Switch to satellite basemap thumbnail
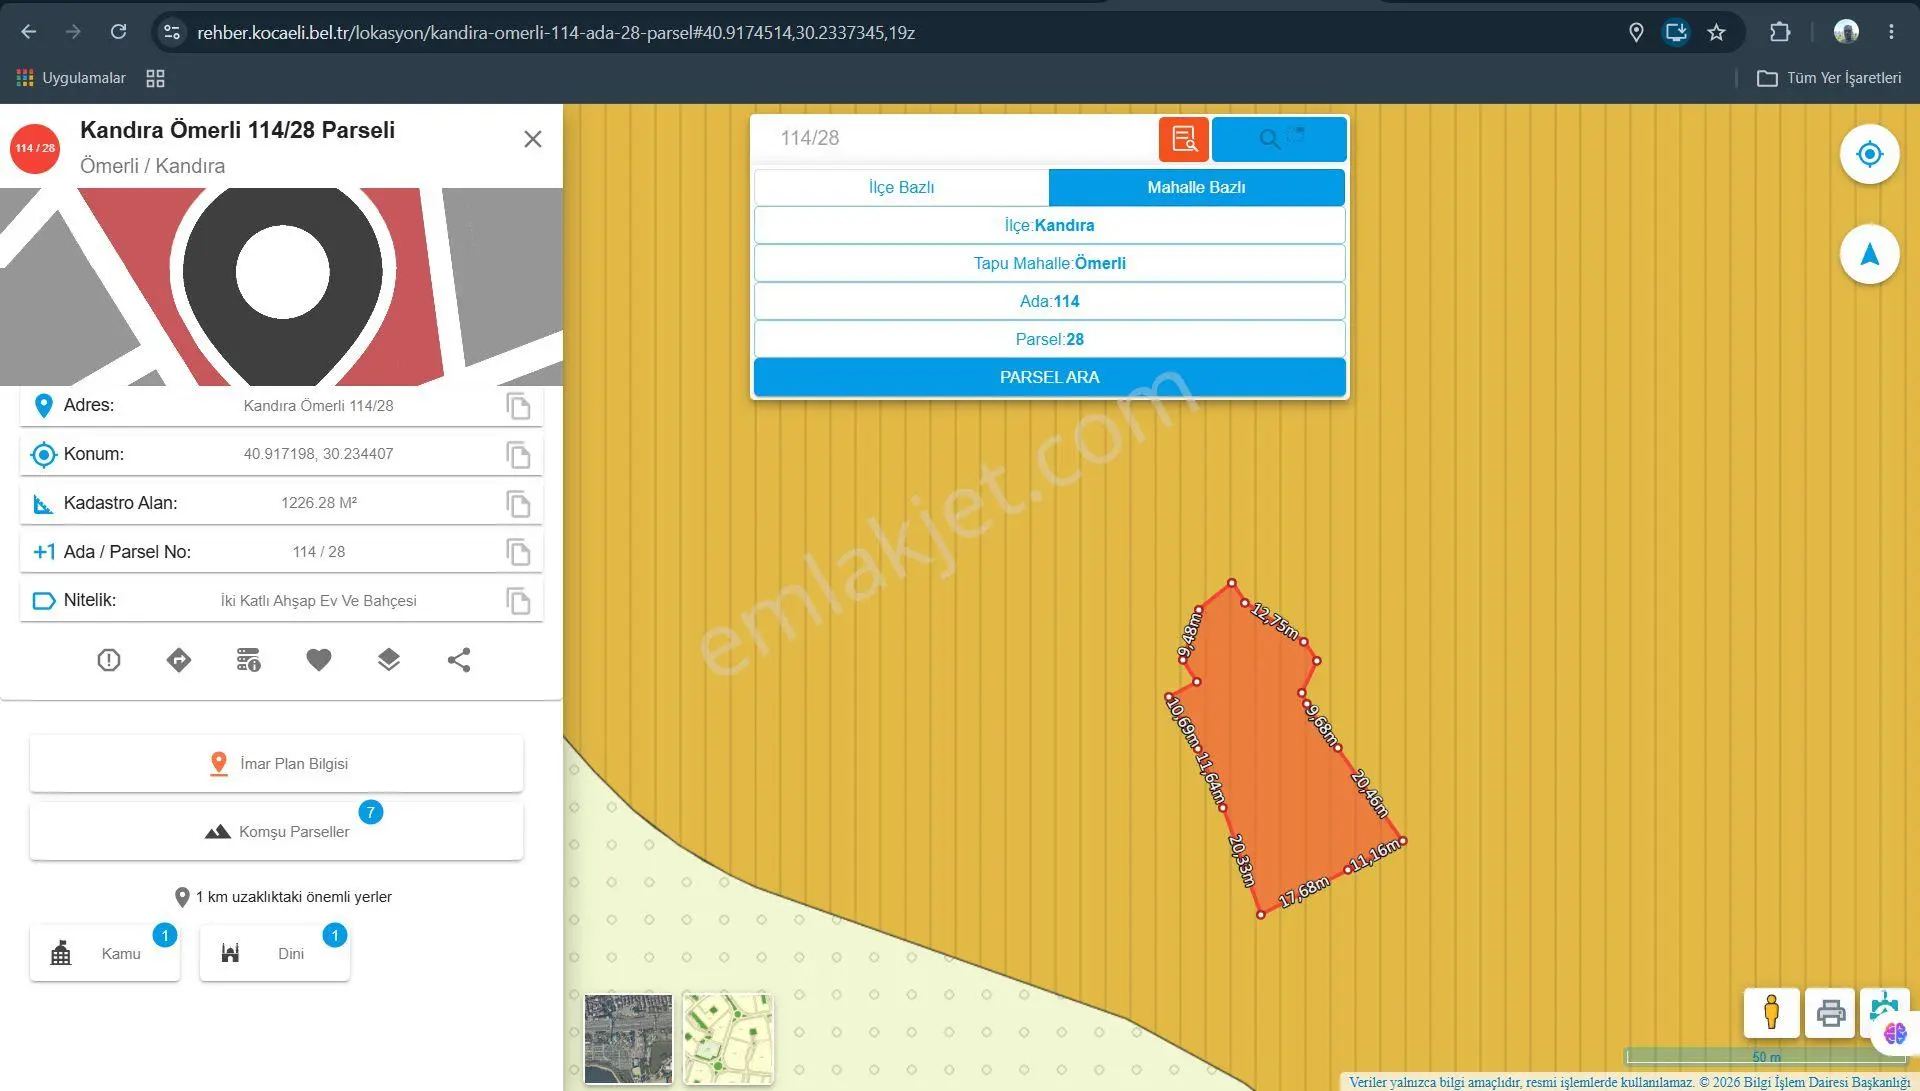 point(628,1039)
